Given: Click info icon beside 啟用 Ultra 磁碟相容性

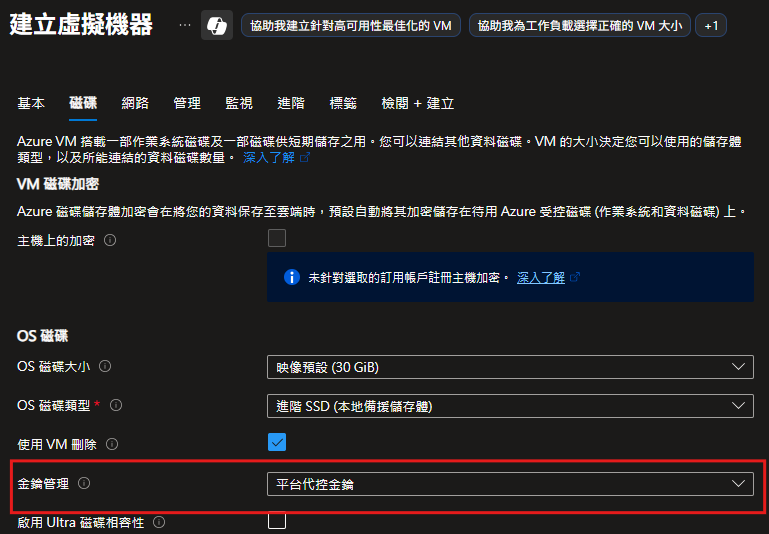Looking at the screenshot, I should coord(159,522).
